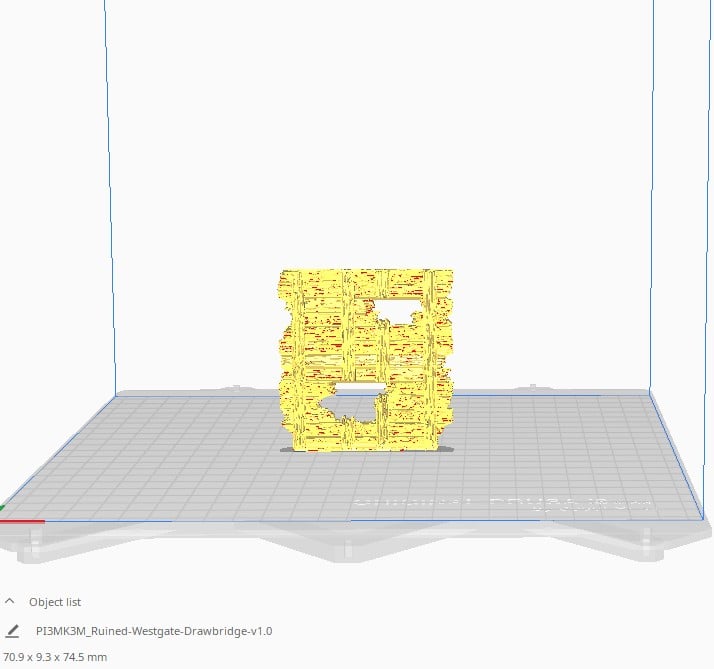Select the PI3MK3M_Ruined-Westgate-Drawbridge file name
The image size is (714, 669).
pyautogui.click(x=153, y=631)
